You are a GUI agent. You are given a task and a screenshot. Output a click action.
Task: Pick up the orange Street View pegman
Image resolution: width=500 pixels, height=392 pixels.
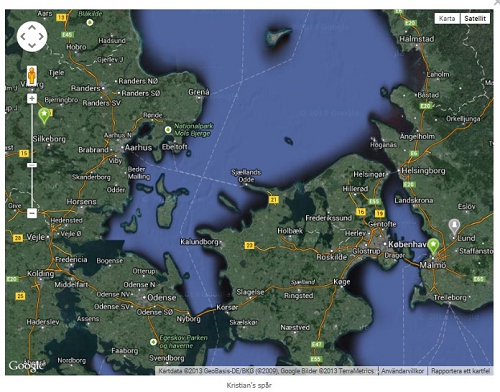[32, 75]
